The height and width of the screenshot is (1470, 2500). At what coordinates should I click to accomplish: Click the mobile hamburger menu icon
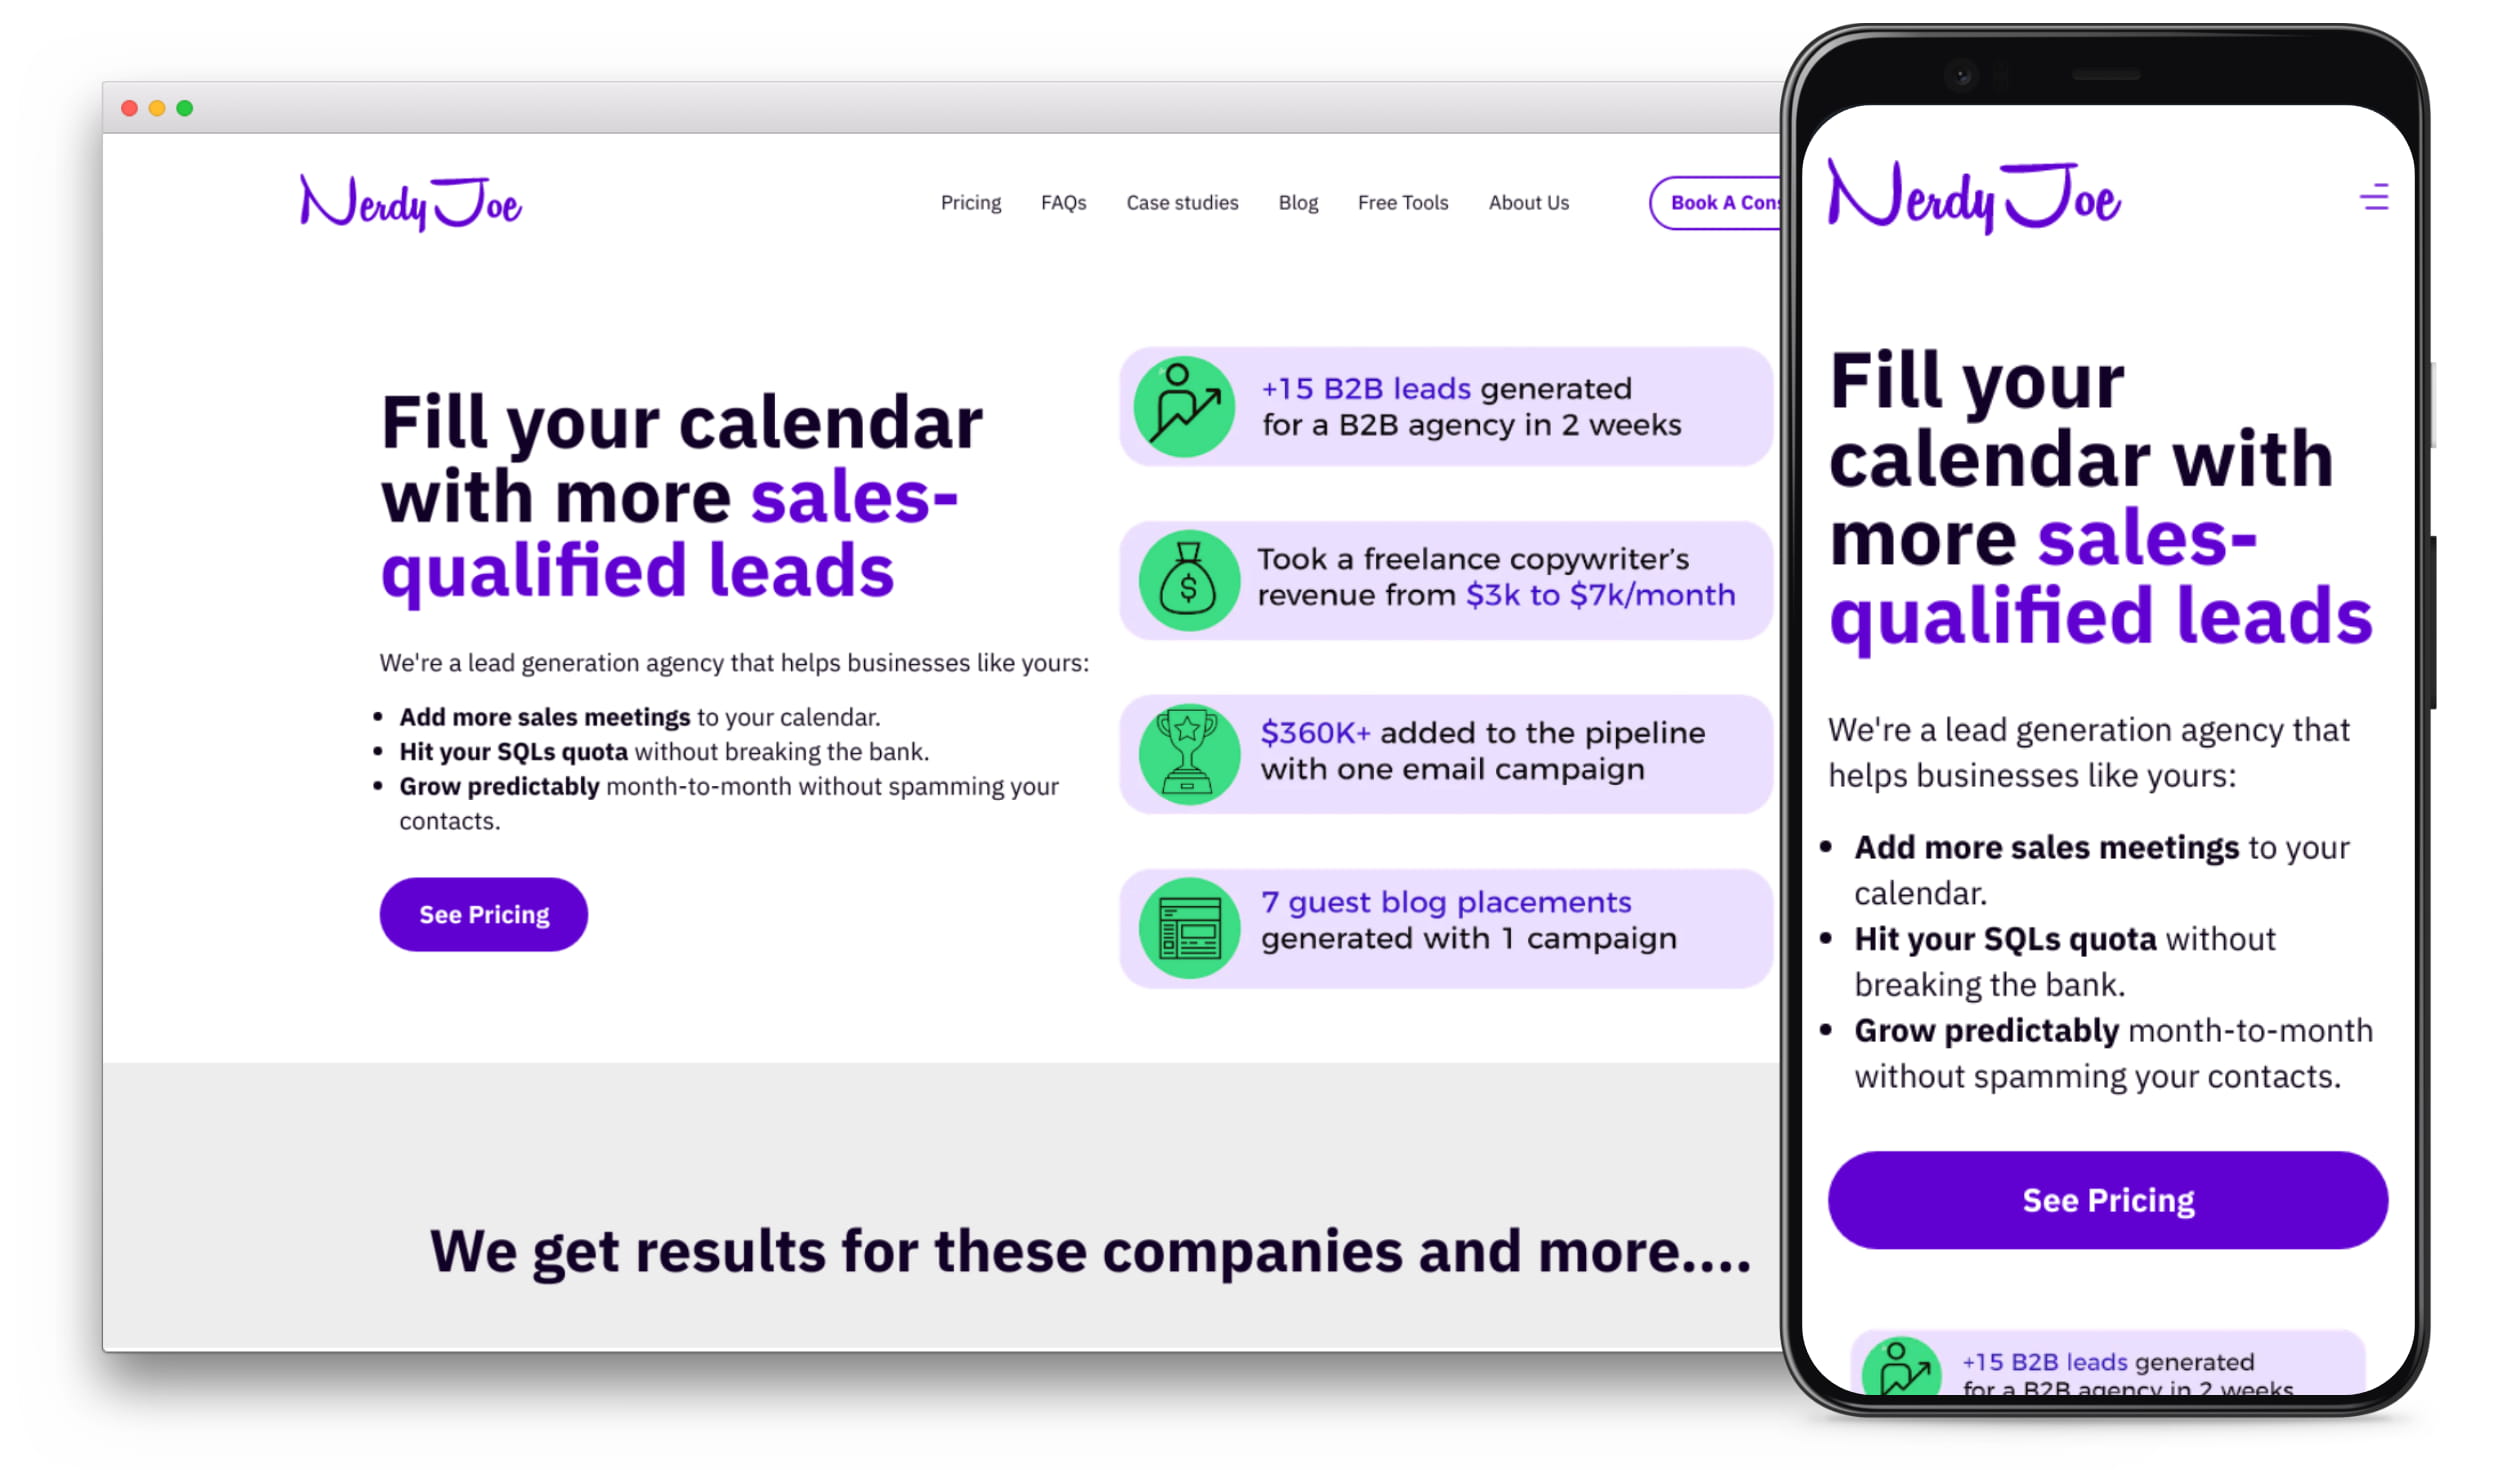click(x=2376, y=198)
